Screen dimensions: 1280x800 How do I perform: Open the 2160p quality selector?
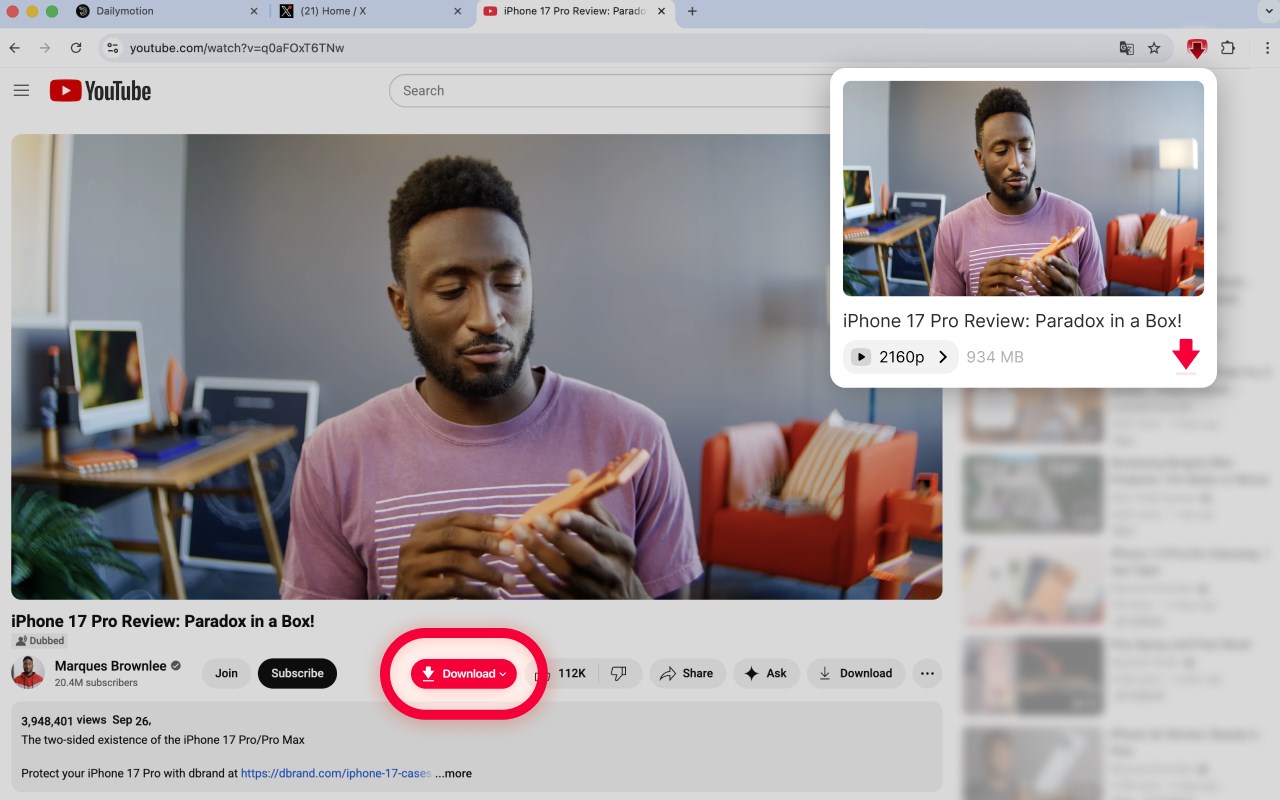coord(900,357)
